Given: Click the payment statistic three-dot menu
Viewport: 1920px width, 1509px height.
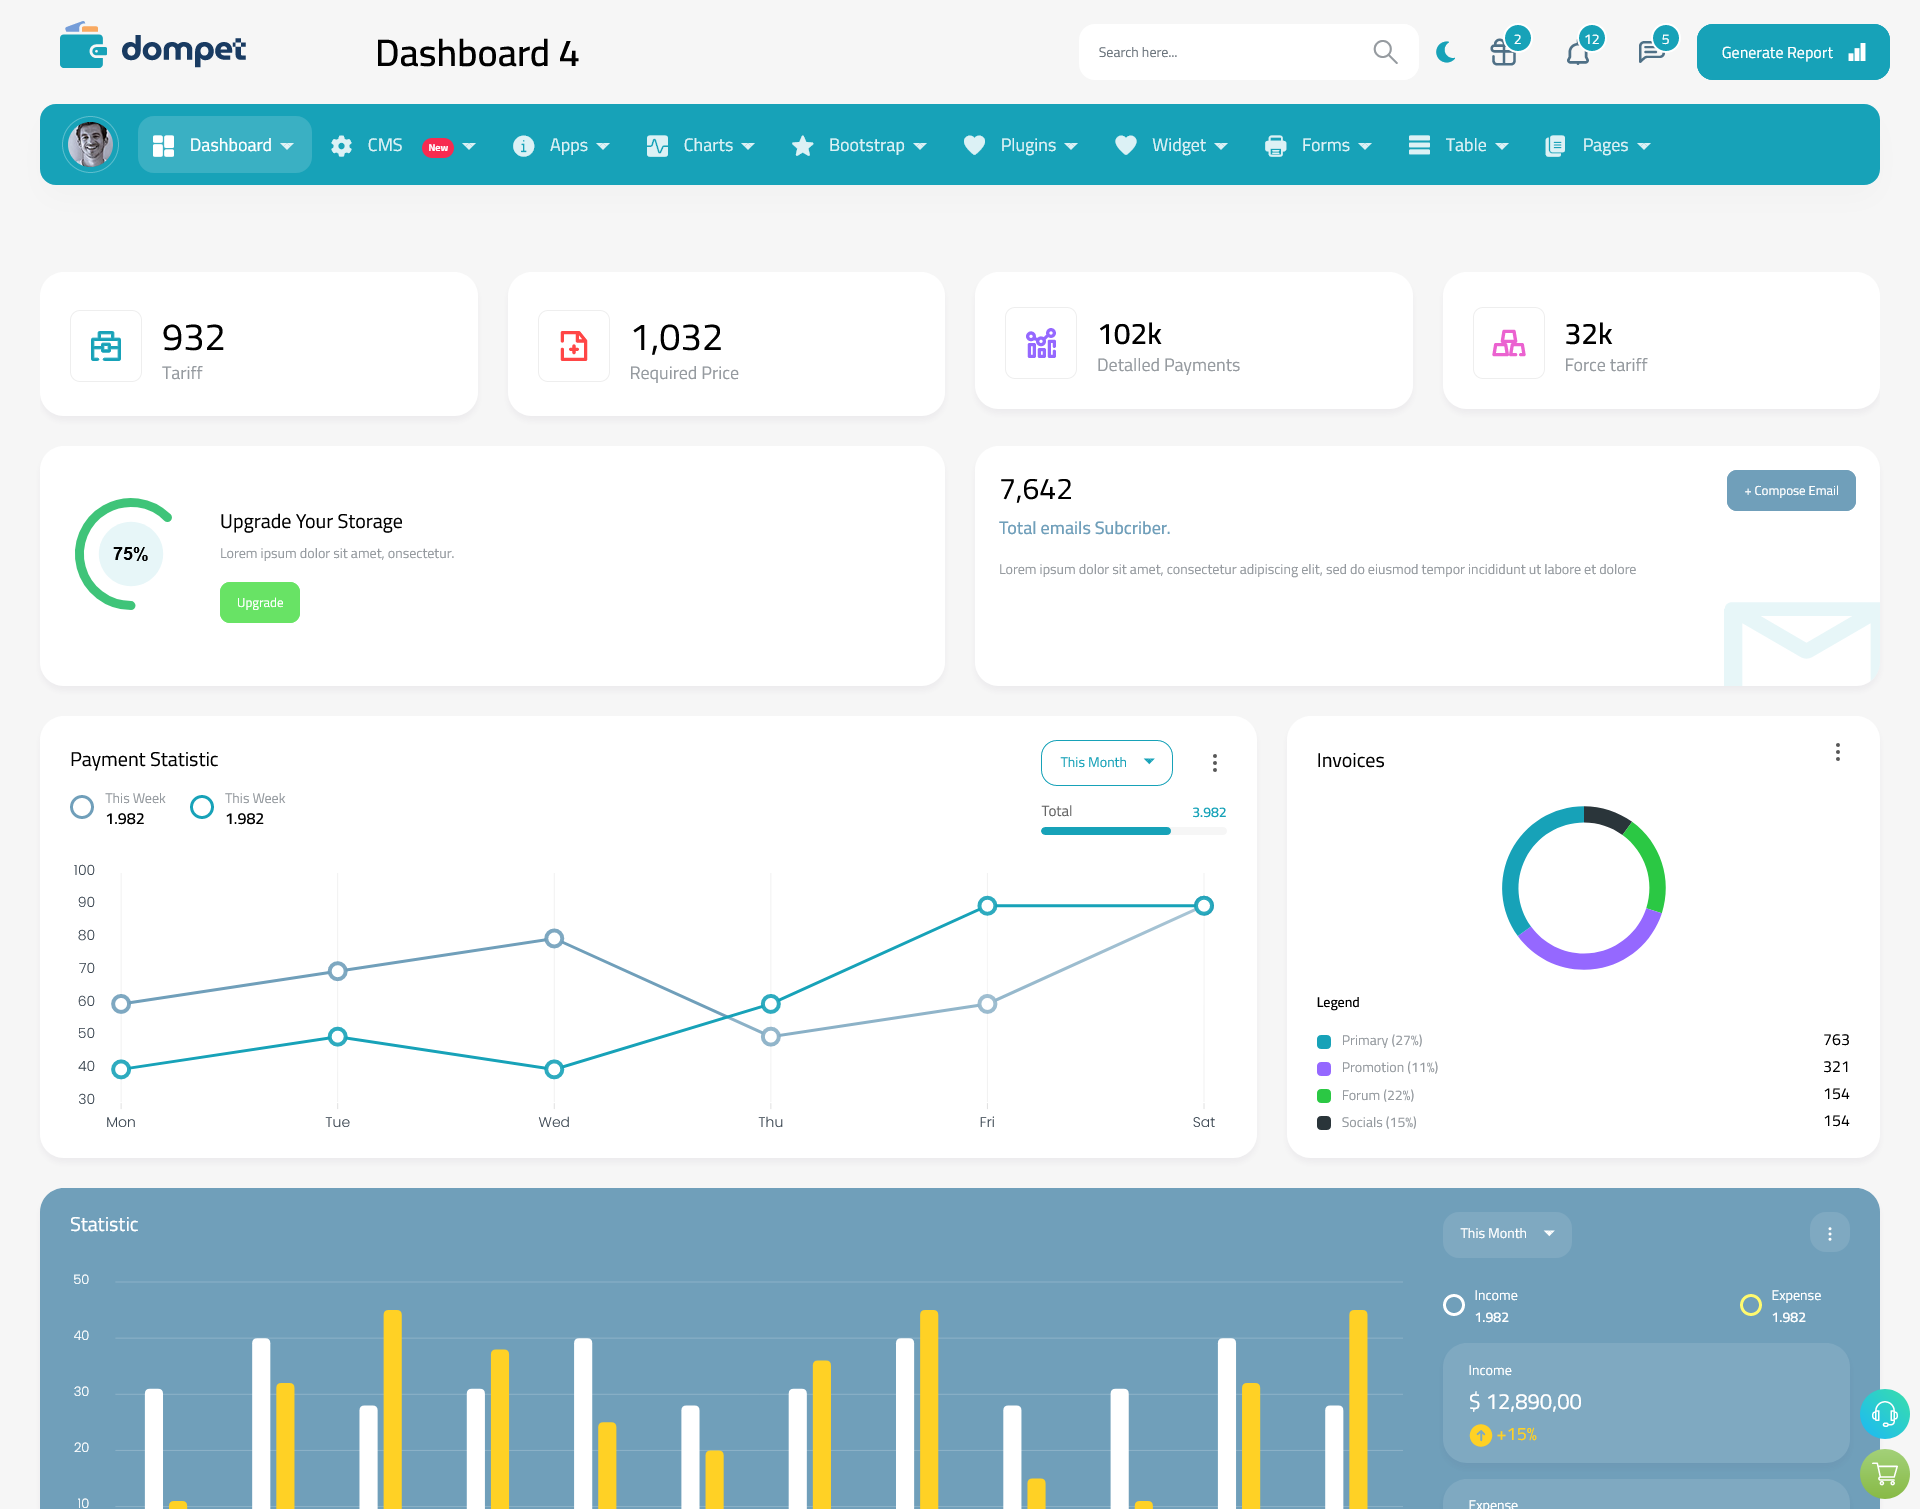Looking at the screenshot, I should (x=1216, y=764).
